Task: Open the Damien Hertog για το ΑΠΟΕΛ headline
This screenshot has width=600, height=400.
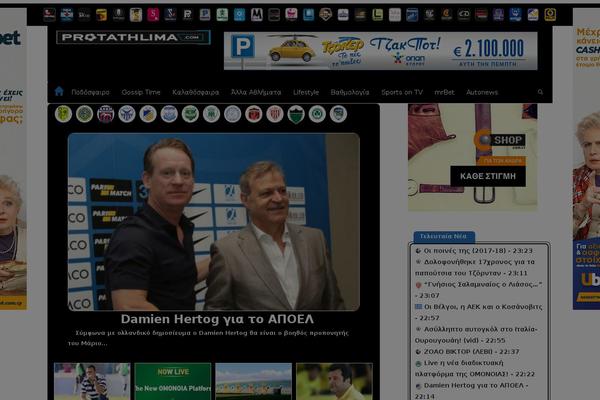Action: 217,319
